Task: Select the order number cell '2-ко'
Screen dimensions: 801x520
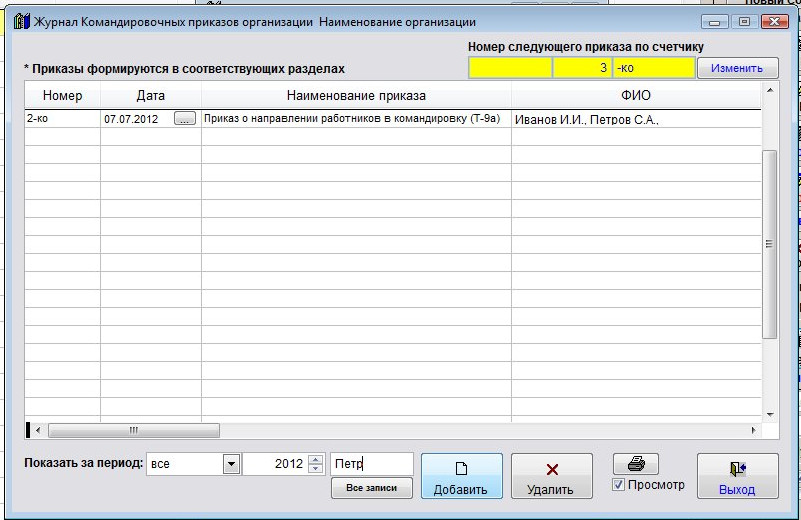Action: click(x=62, y=119)
